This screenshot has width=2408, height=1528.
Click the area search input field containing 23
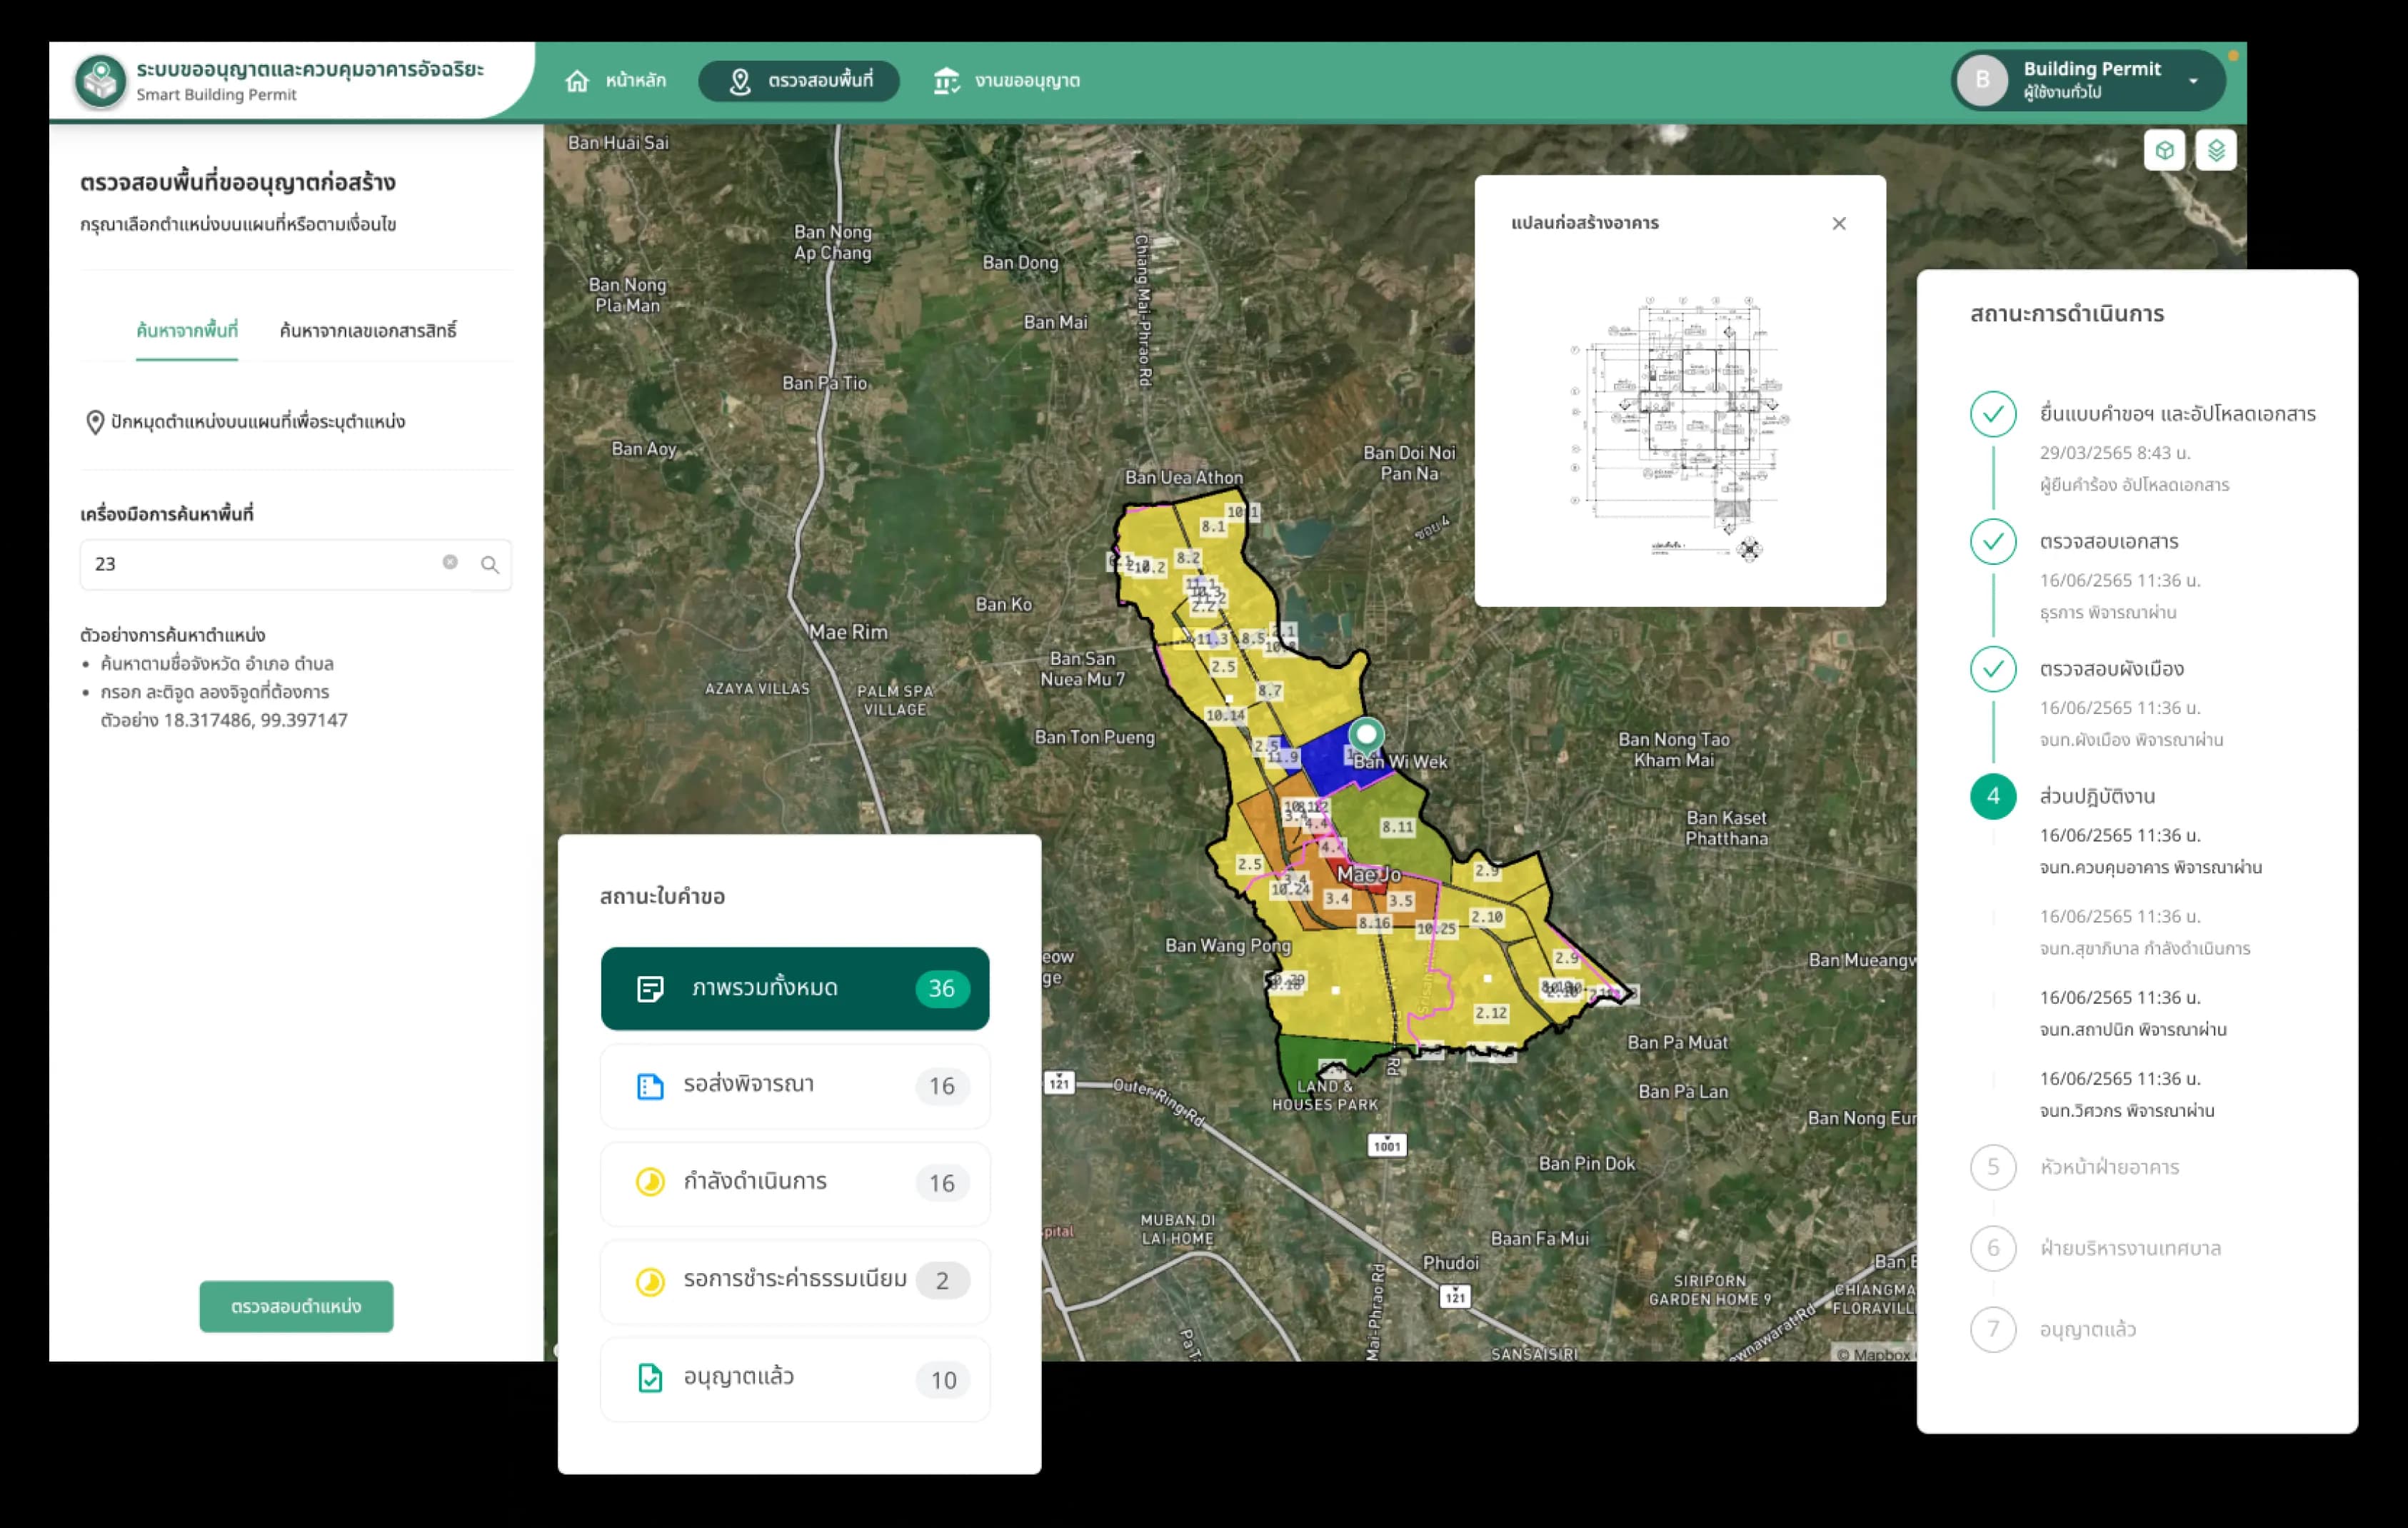pyautogui.click(x=296, y=564)
